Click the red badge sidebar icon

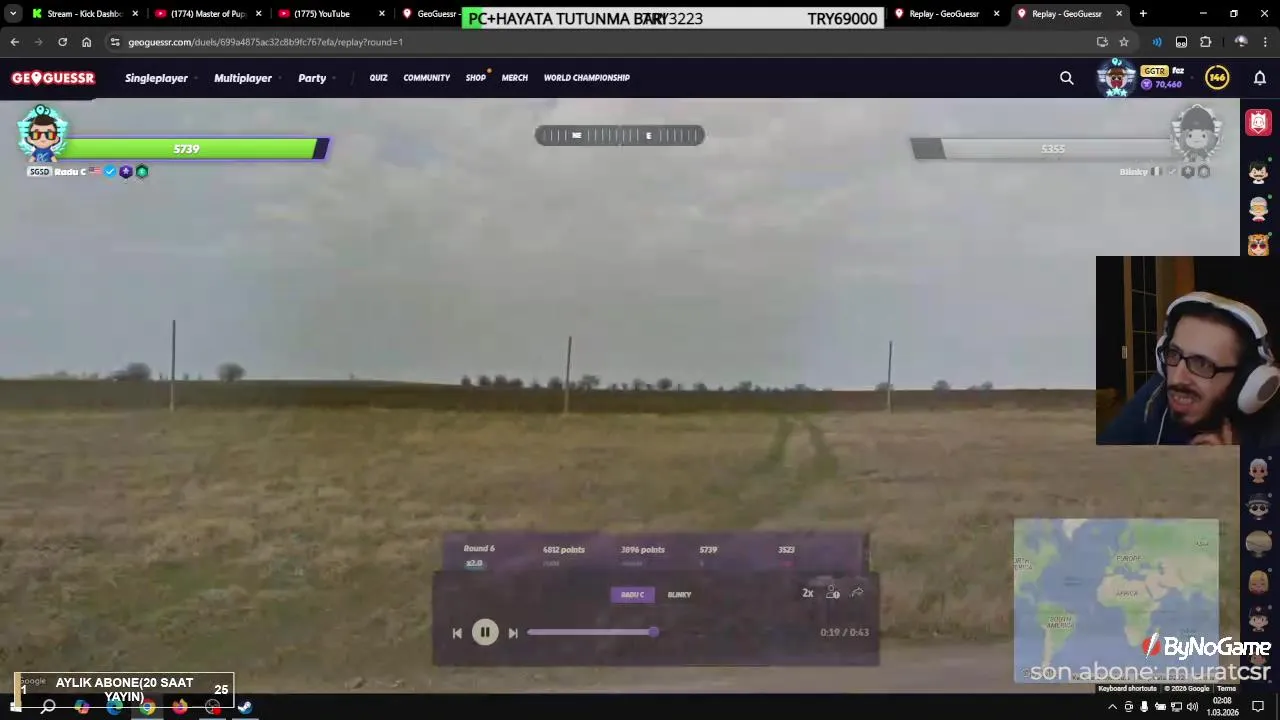1258,123
